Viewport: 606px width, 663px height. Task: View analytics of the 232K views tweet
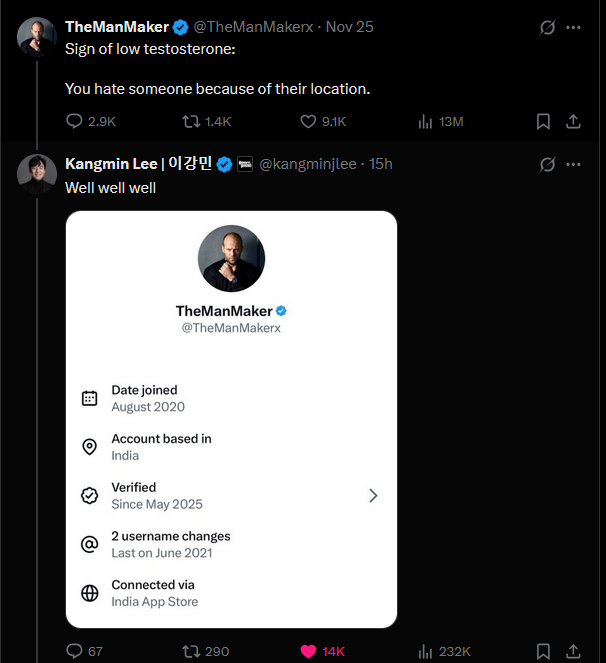(x=425, y=651)
